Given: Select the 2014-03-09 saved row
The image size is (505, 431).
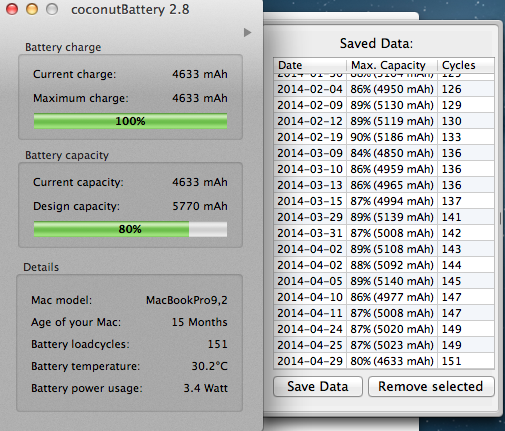Looking at the screenshot, I should coord(384,153).
